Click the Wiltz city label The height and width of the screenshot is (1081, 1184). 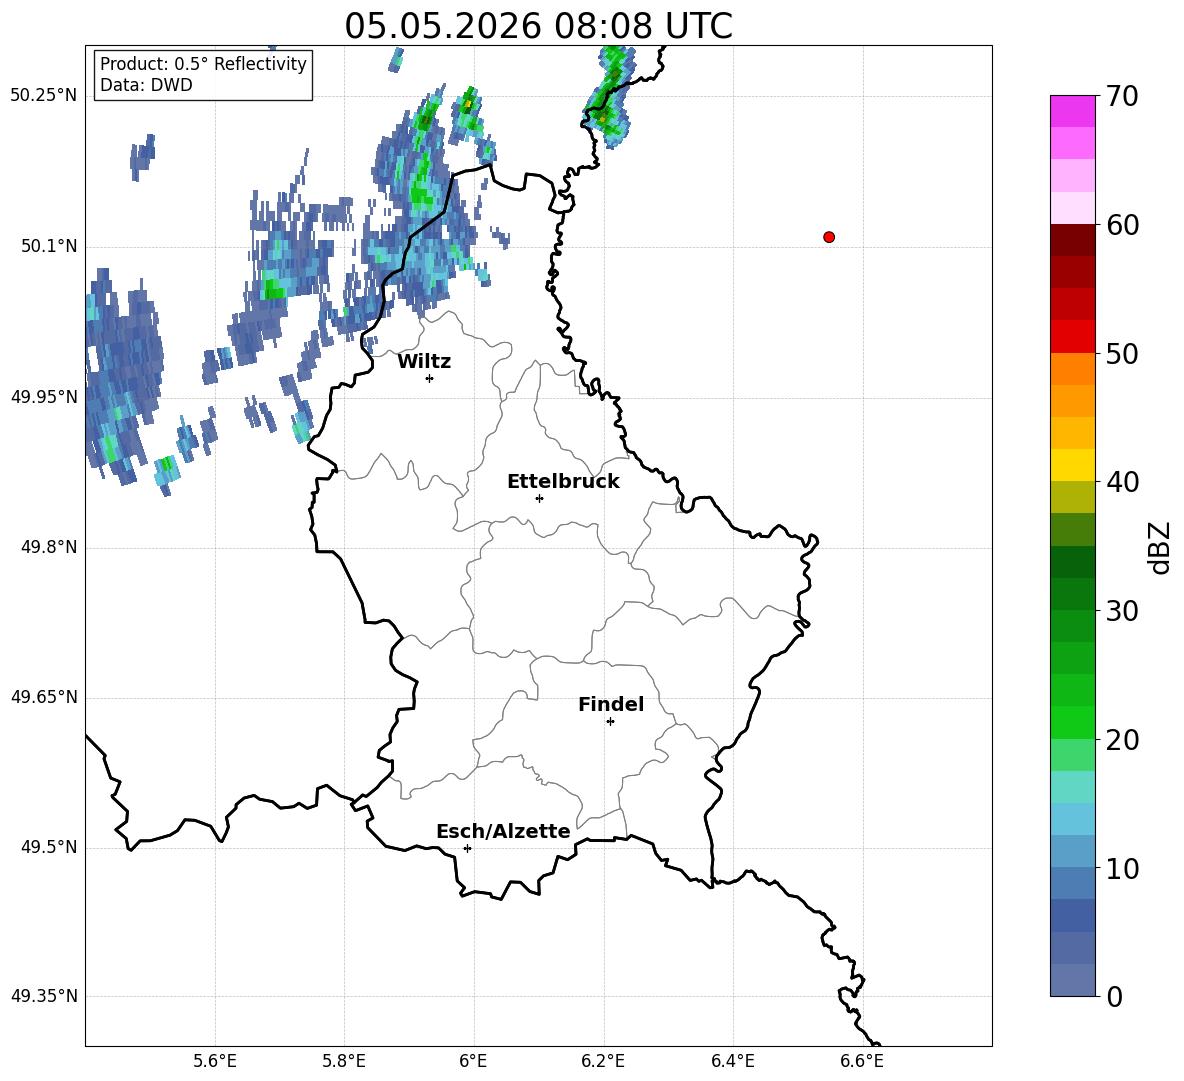pos(424,362)
